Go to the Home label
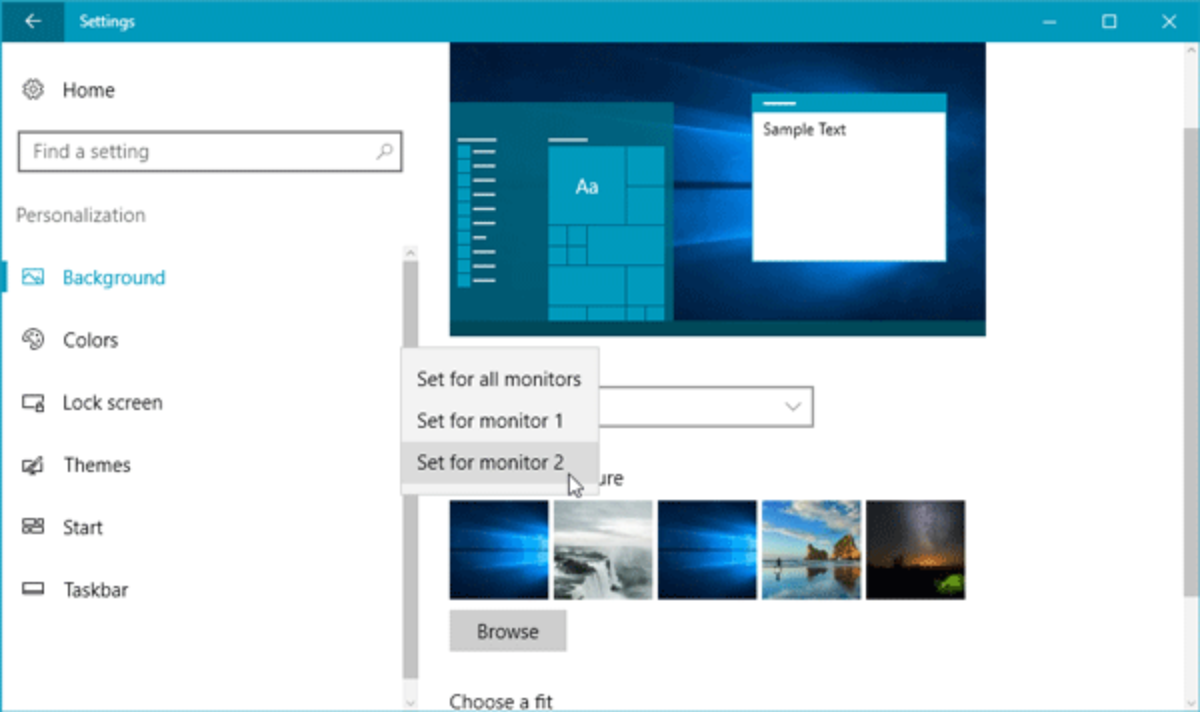Image resolution: width=1200 pixels, height=712 pixels. tap(88, 90)
